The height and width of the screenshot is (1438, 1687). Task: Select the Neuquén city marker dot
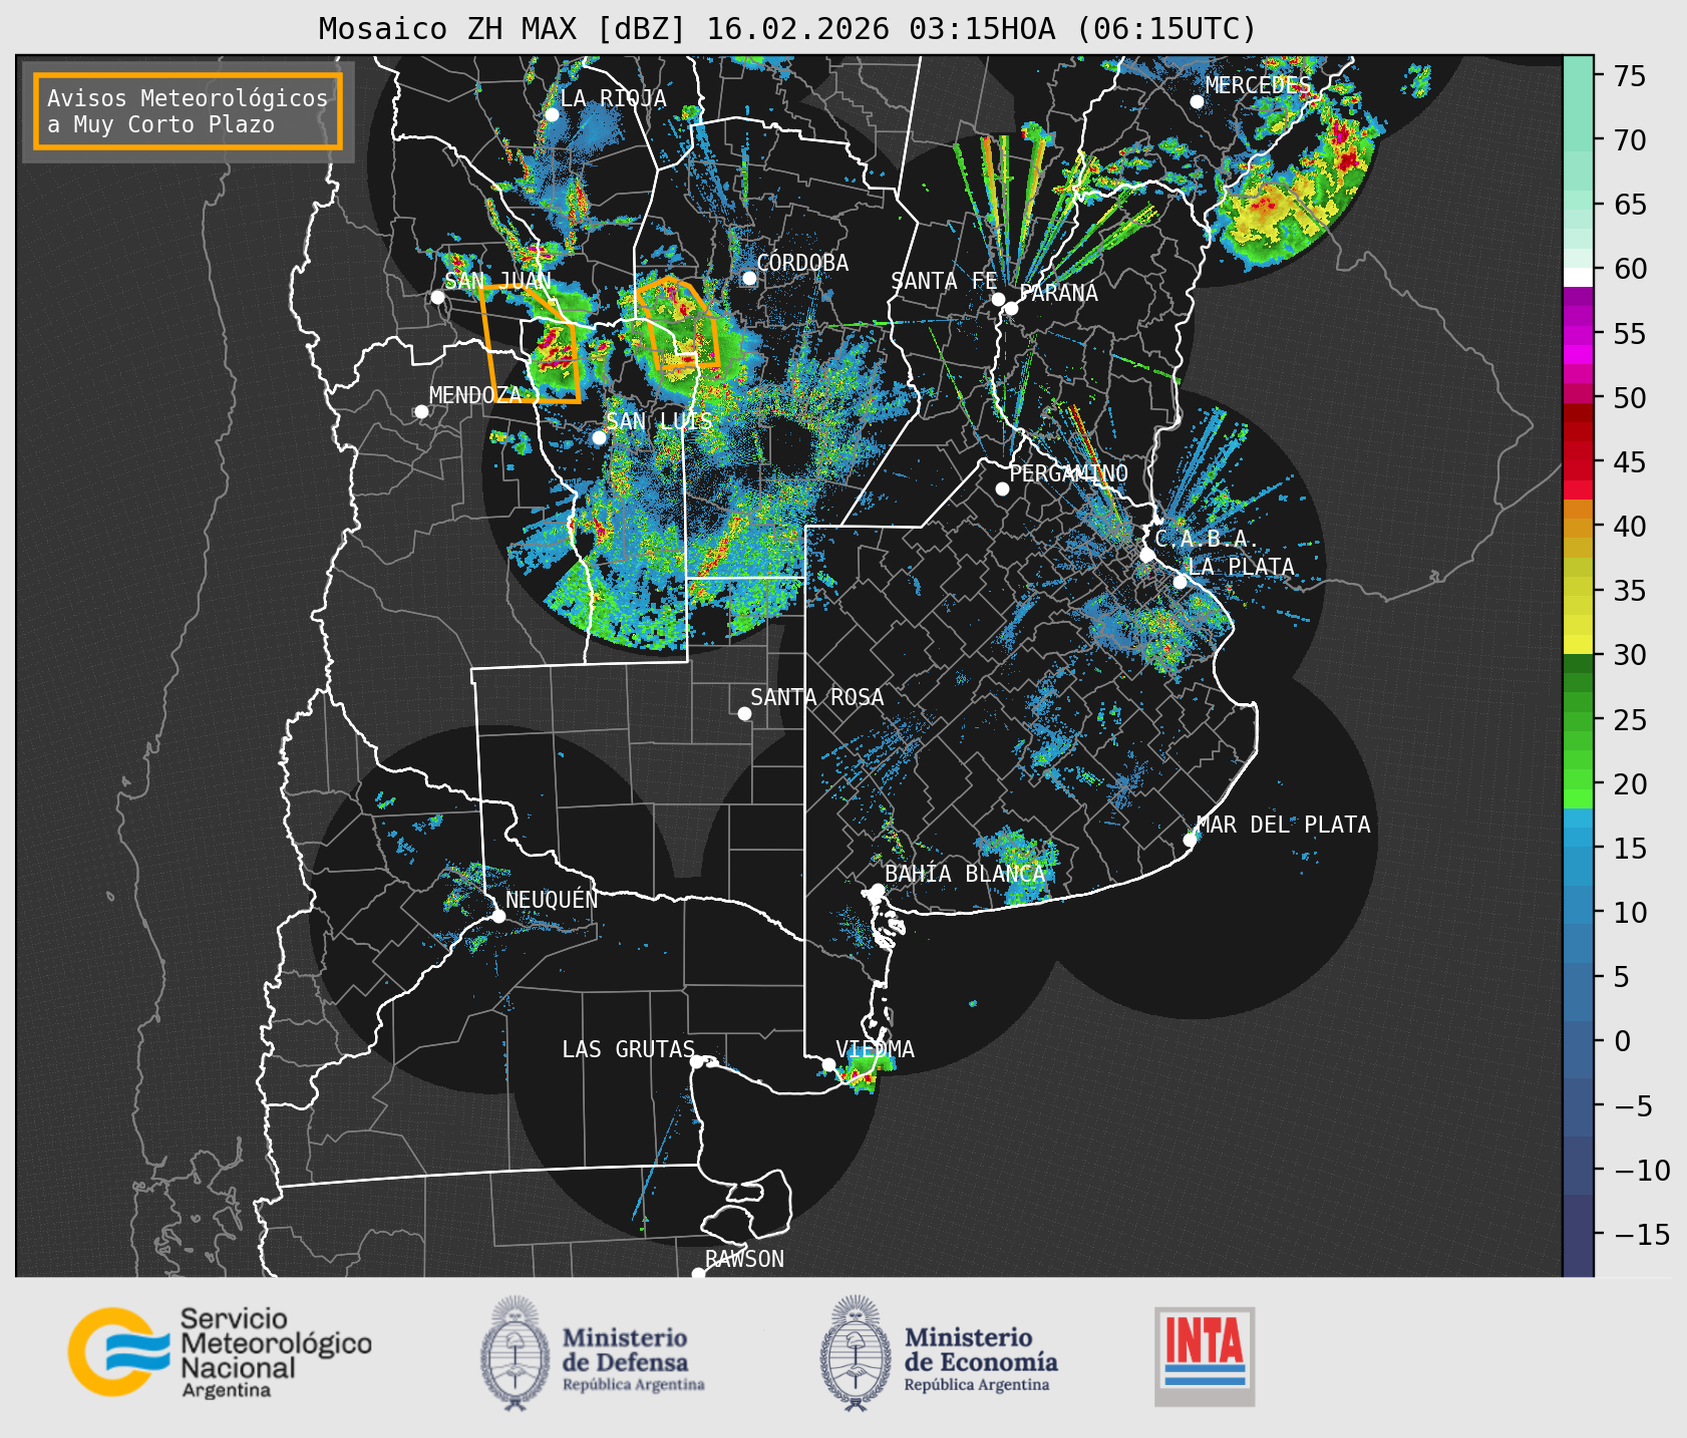tap(498, 916)
